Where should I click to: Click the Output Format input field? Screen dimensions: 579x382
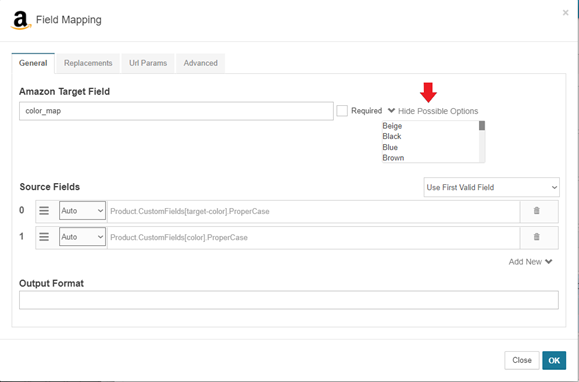click(289, 300)
